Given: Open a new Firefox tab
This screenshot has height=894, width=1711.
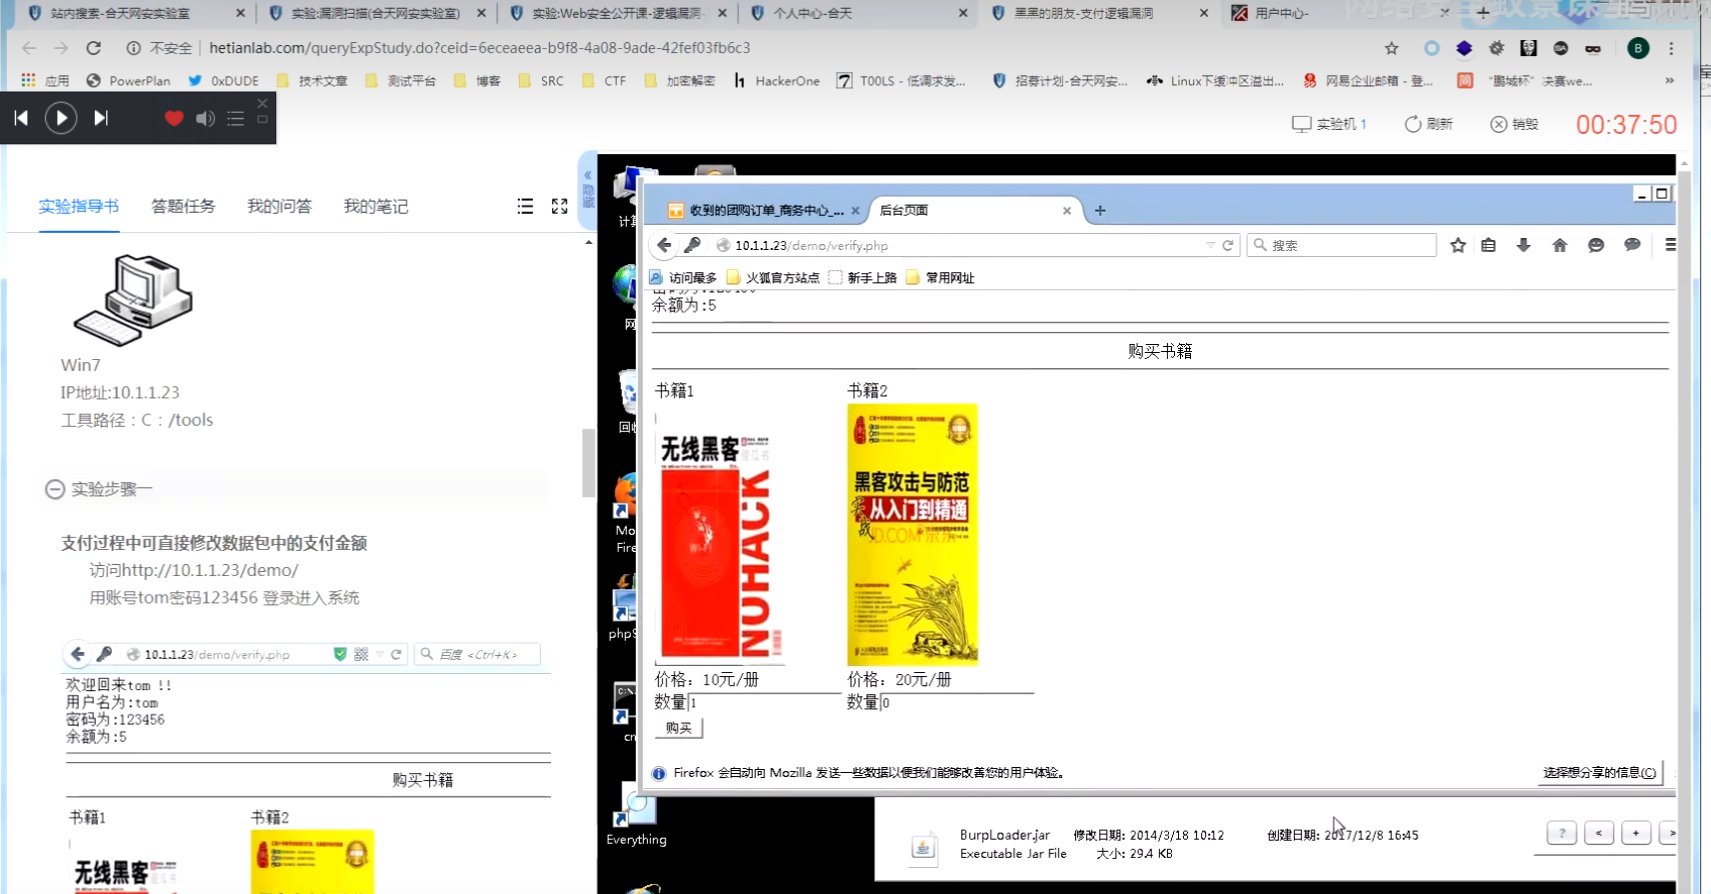Looking at the screenshot, I should [1100, 210].
